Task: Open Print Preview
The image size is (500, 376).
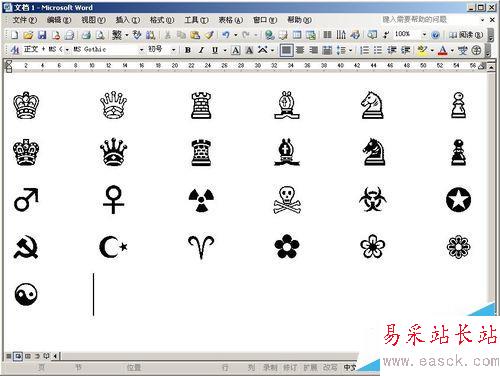Action: (x=100, y=35)
